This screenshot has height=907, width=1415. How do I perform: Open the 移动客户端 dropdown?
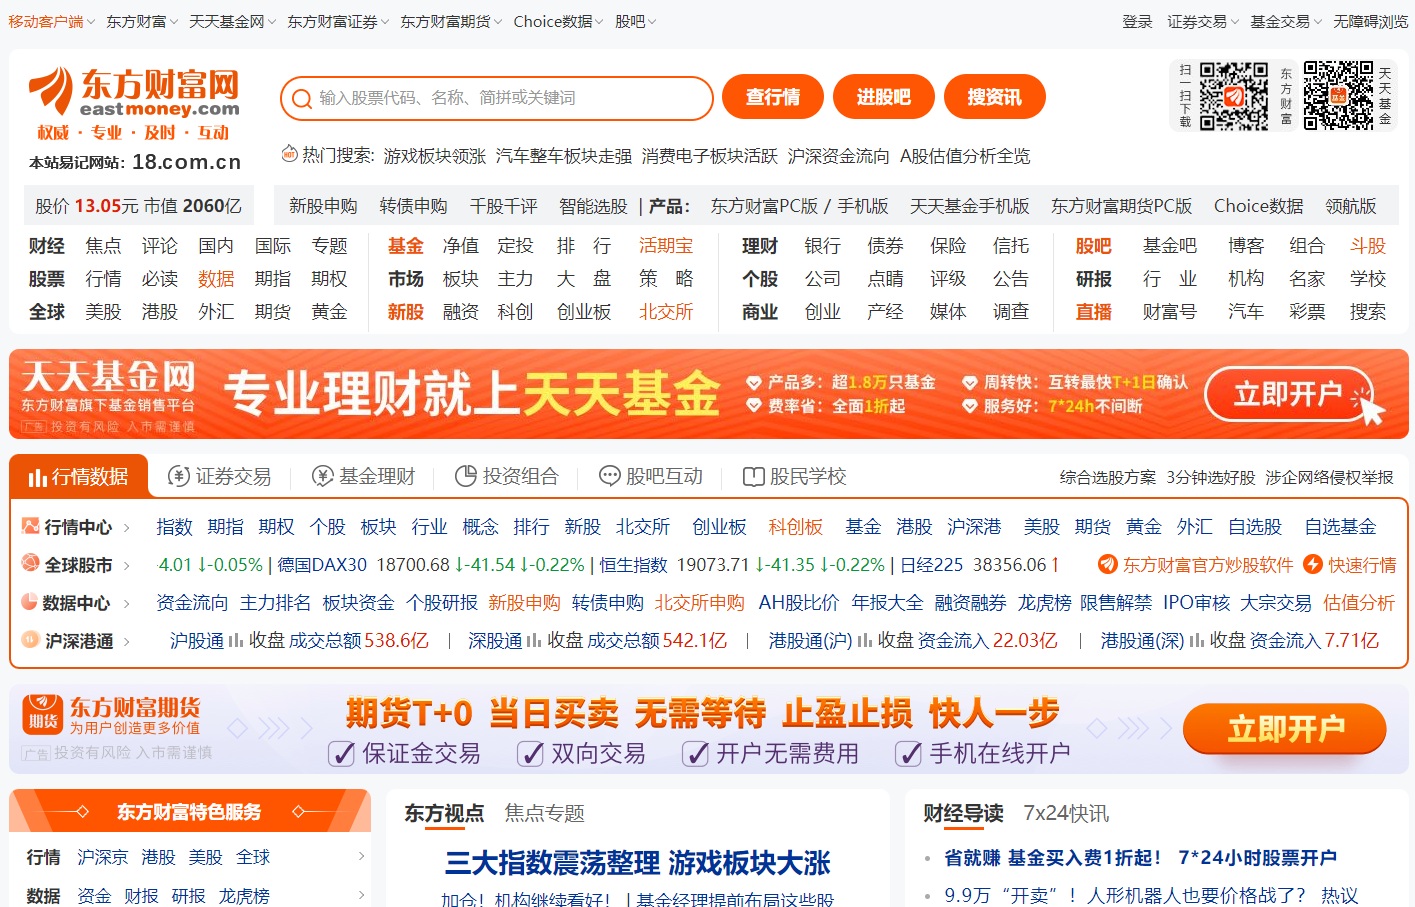click(x=52, y=21)
